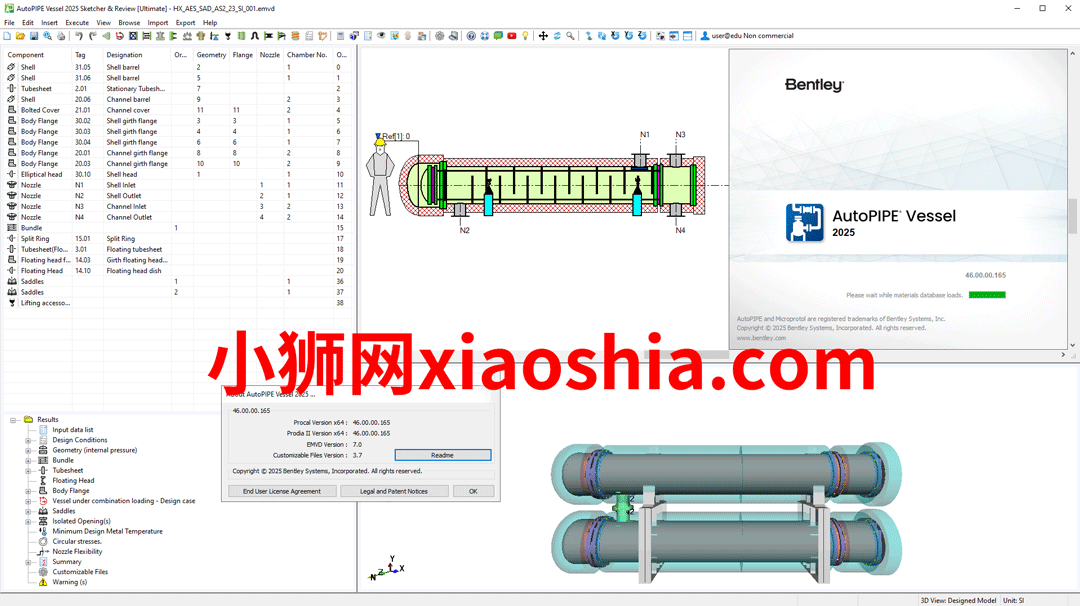
Task: Click the Save floppy disk icon
Action: [x=34, y=36]
